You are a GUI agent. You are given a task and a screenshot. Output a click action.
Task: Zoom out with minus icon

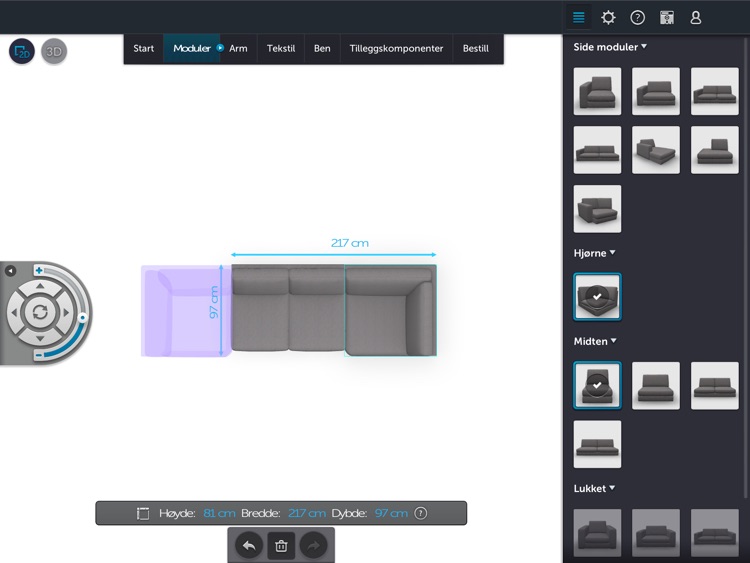tap(39, 355)
